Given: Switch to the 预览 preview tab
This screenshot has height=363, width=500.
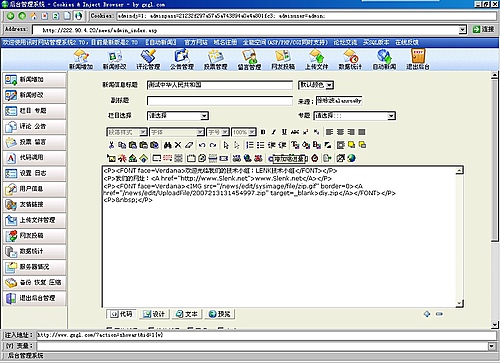Looking at the screenshot, I should [x=219, y=314].
